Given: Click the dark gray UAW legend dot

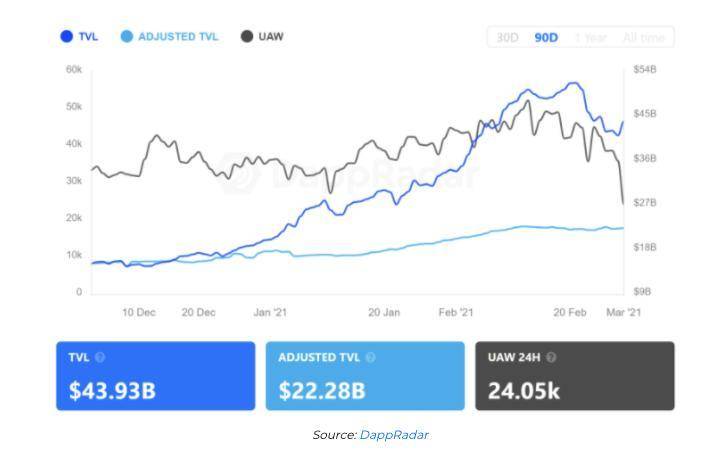Looking at the screenshot, I should click(x=247, y=37).
